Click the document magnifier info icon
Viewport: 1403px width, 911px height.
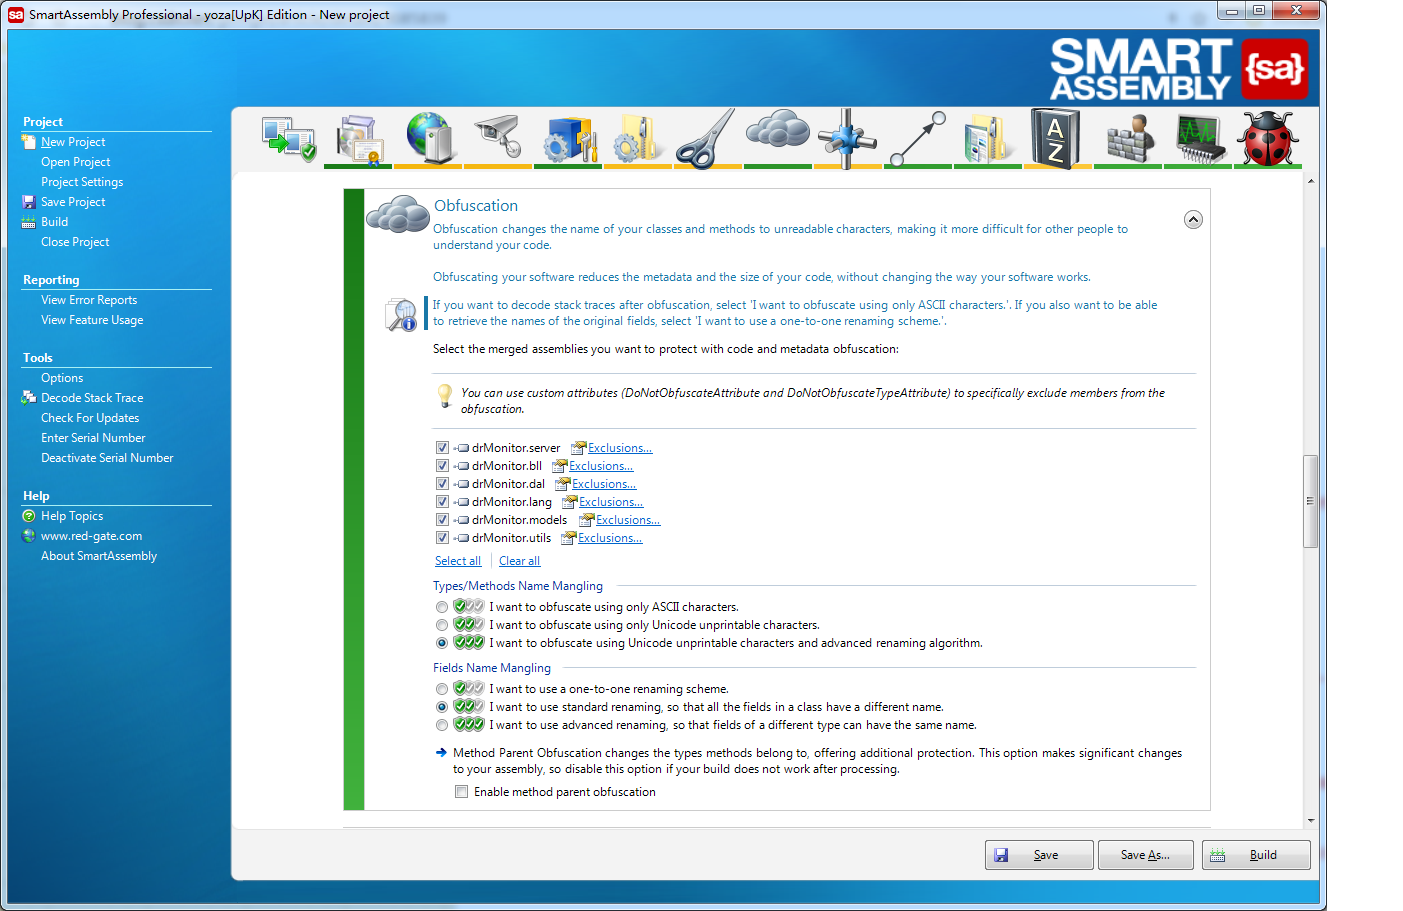click(401, 315)
